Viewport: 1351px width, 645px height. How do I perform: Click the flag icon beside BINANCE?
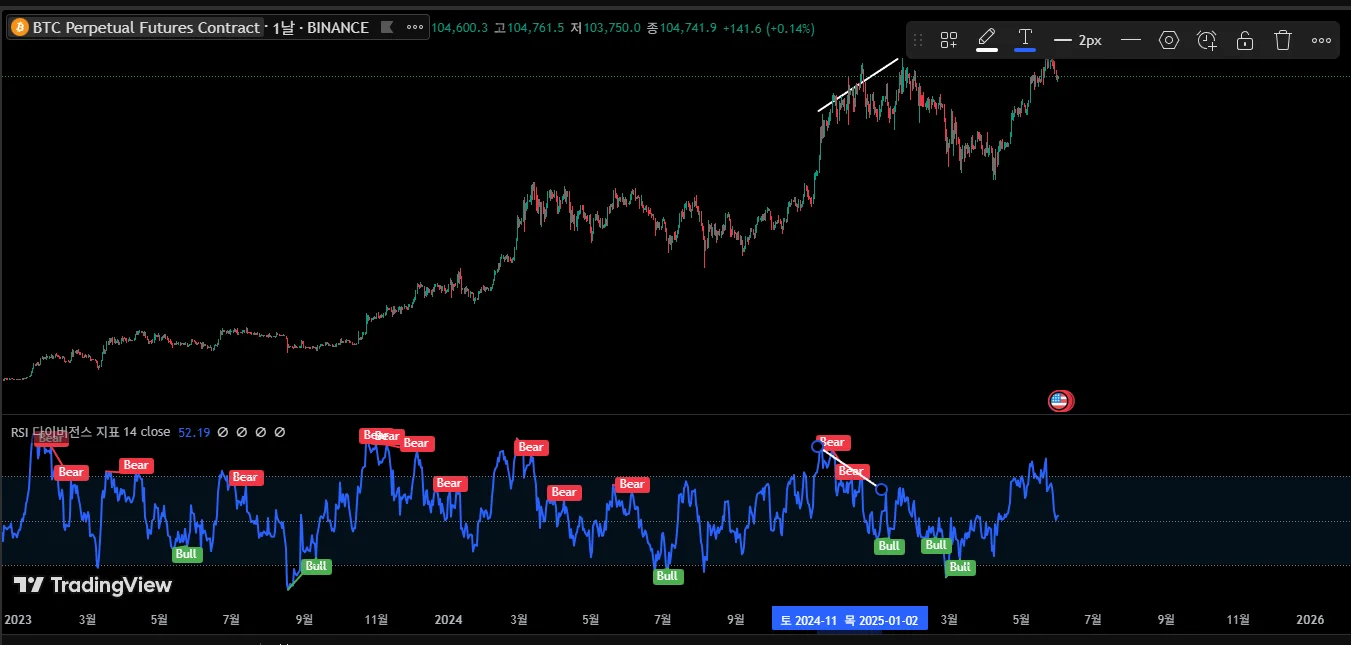389,28
